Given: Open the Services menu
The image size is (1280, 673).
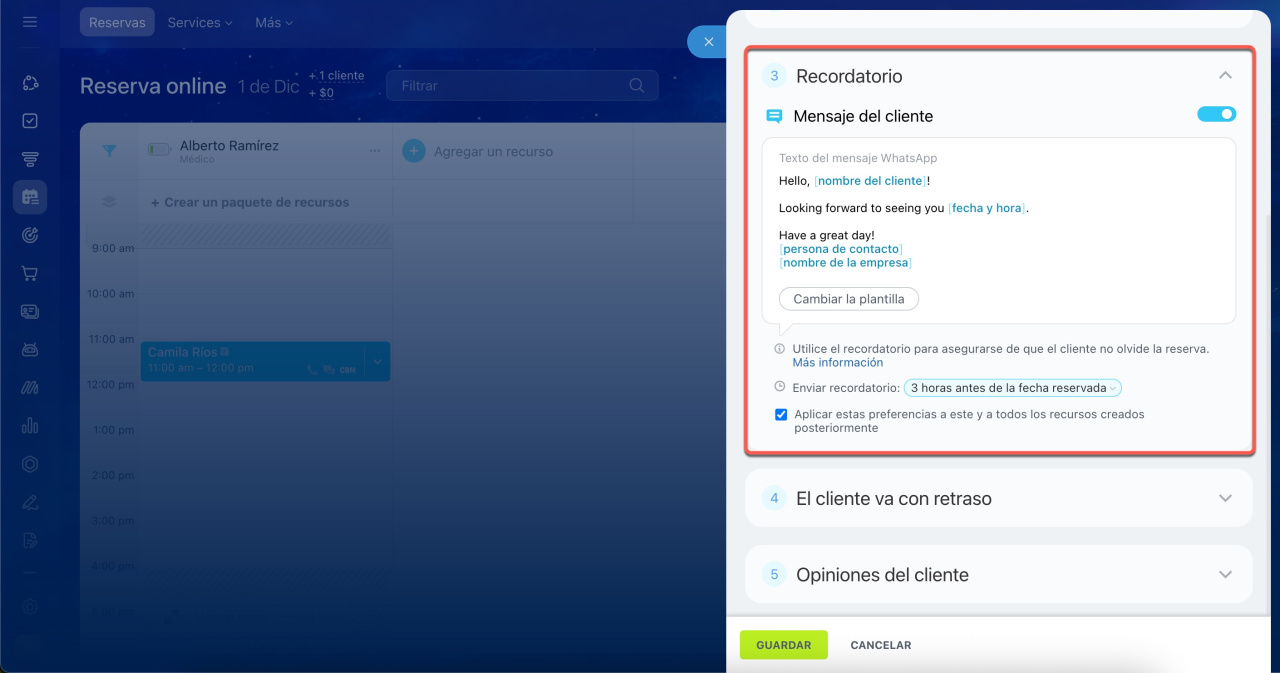Looking at the screenshot, I should point(199,22).
